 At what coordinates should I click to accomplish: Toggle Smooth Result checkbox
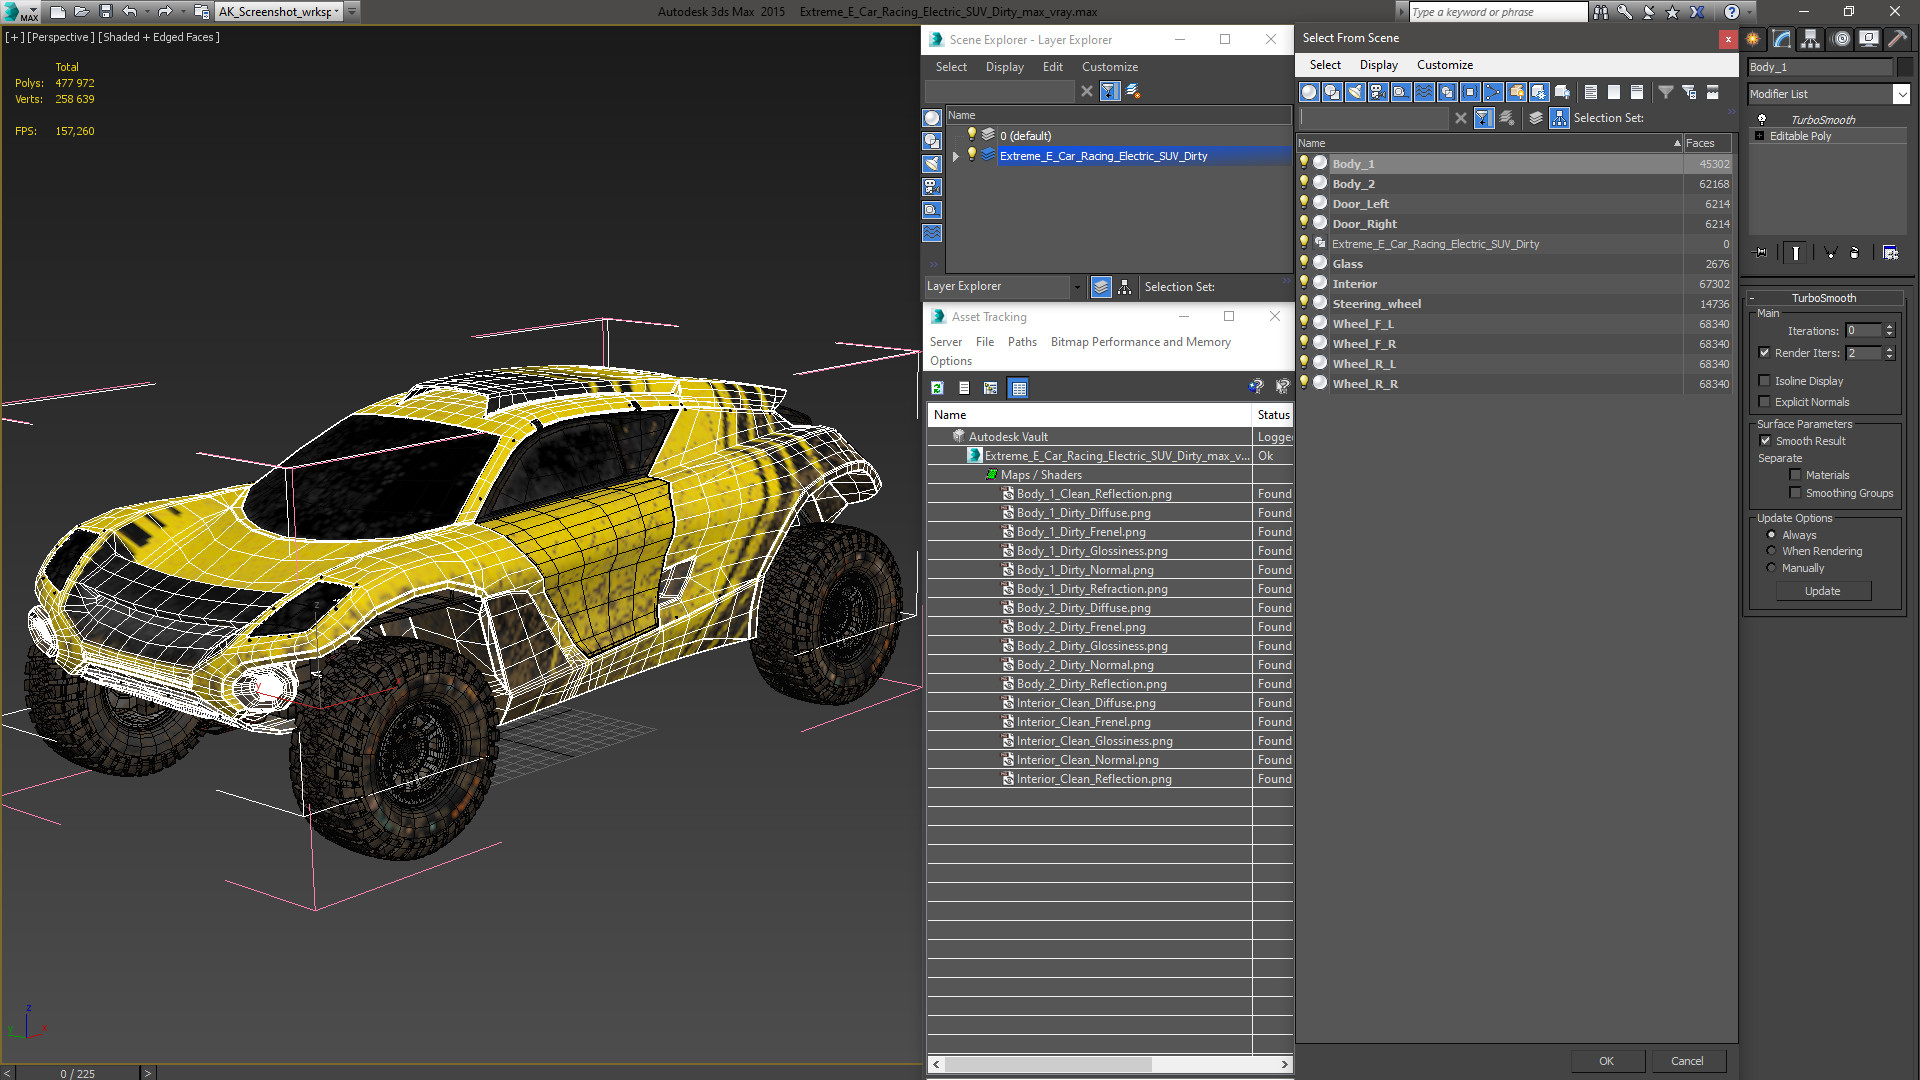(1765, 441)
